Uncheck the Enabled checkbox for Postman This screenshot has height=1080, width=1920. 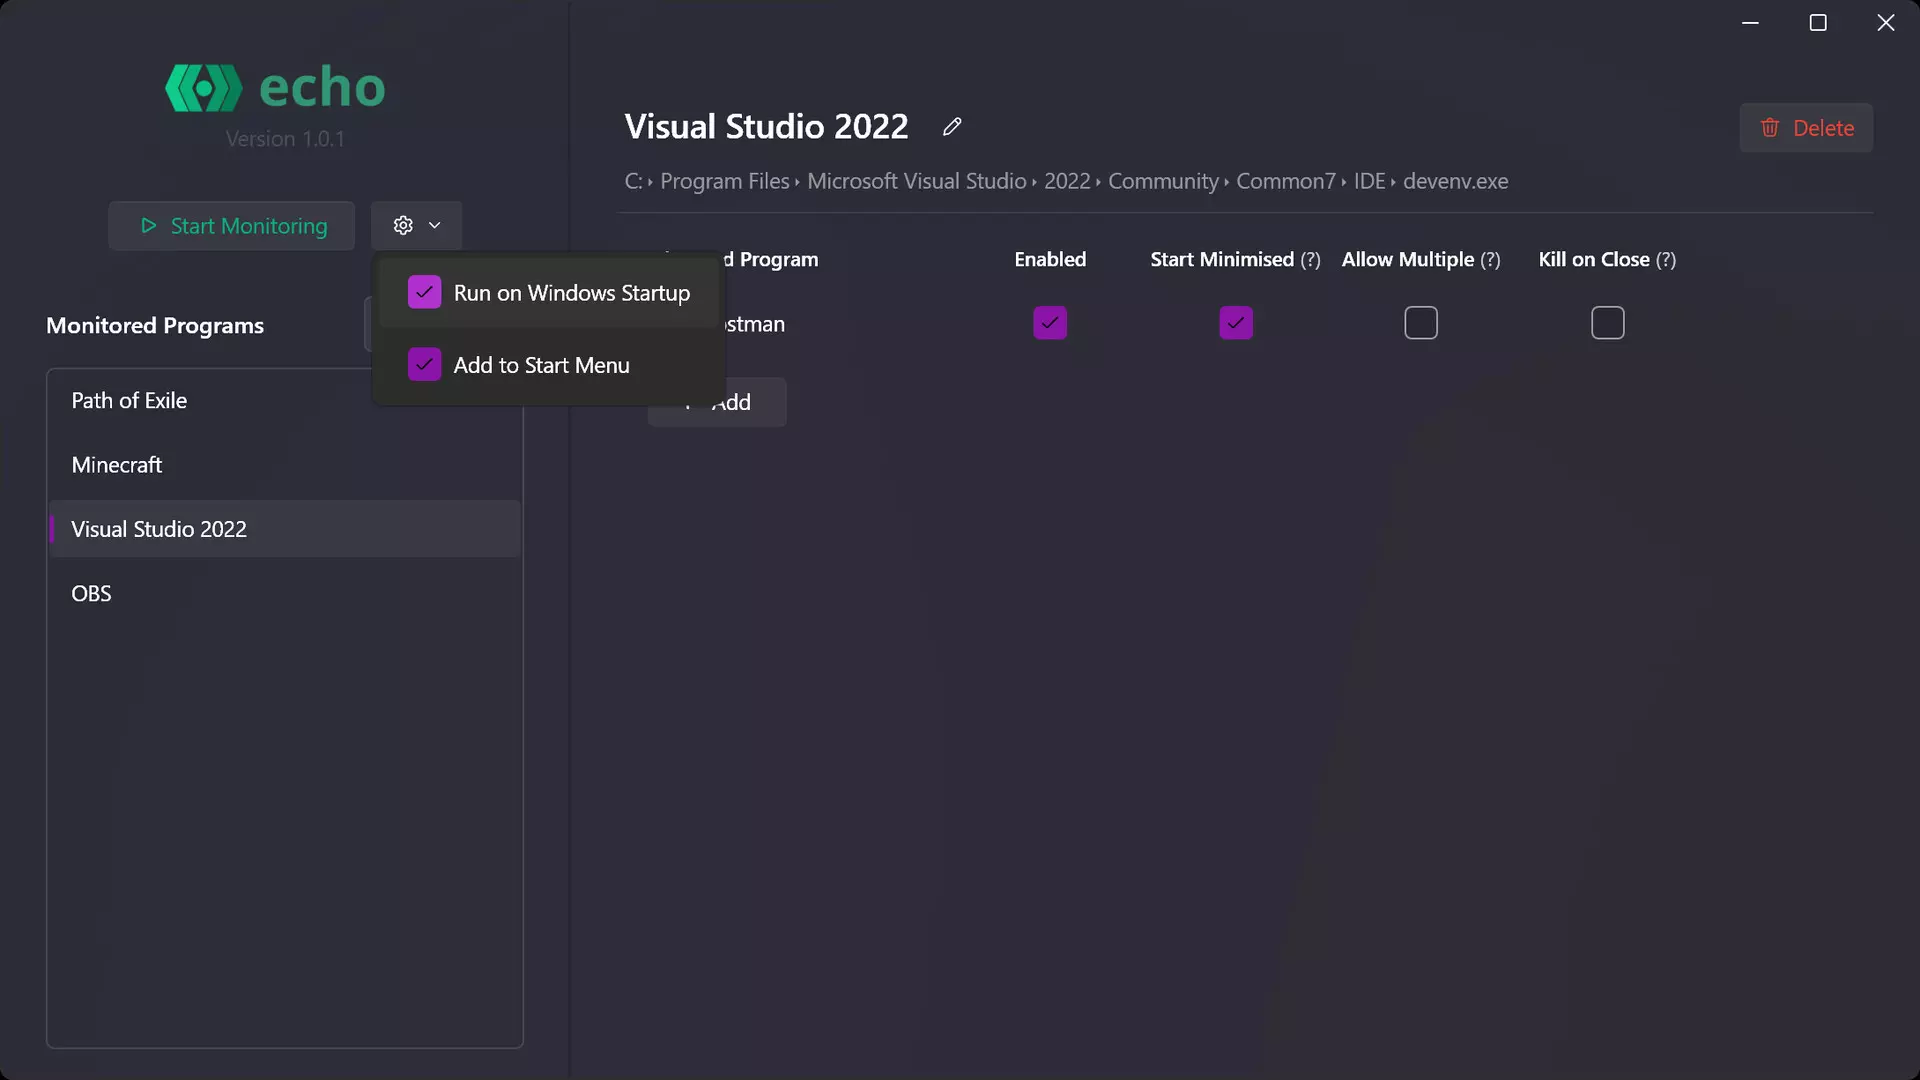pos(1050,323)
